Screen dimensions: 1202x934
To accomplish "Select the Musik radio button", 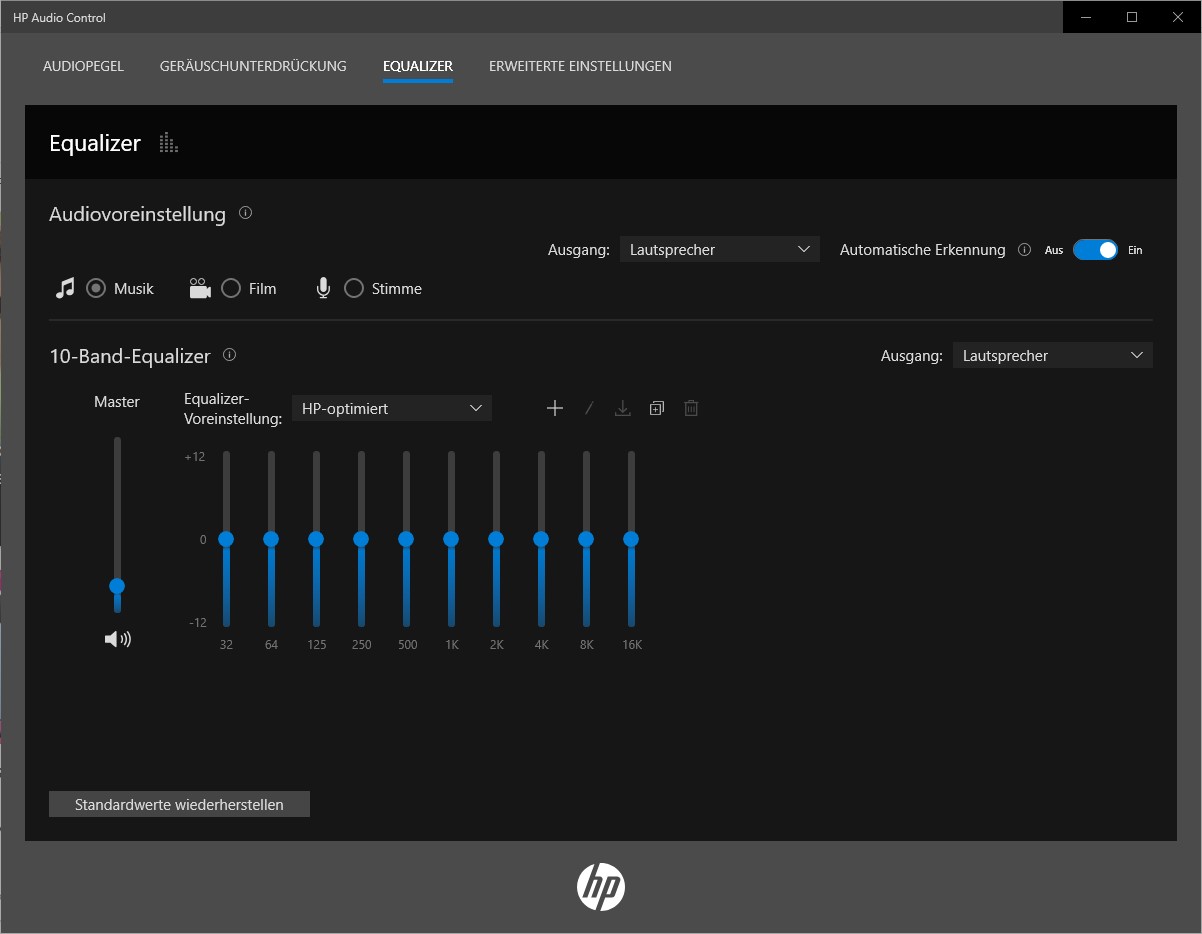I will coord(96,288).
